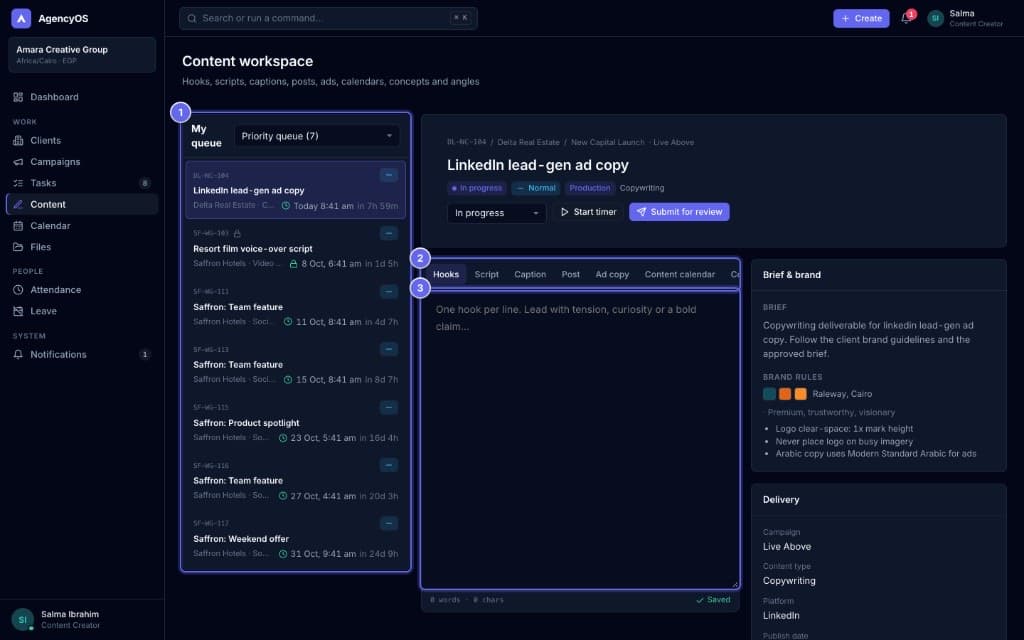Open Saffron: Team feature task SF-WG-116
This screenshot has height=640, width=1024.
pyautogui.click(x=295, y=480)
